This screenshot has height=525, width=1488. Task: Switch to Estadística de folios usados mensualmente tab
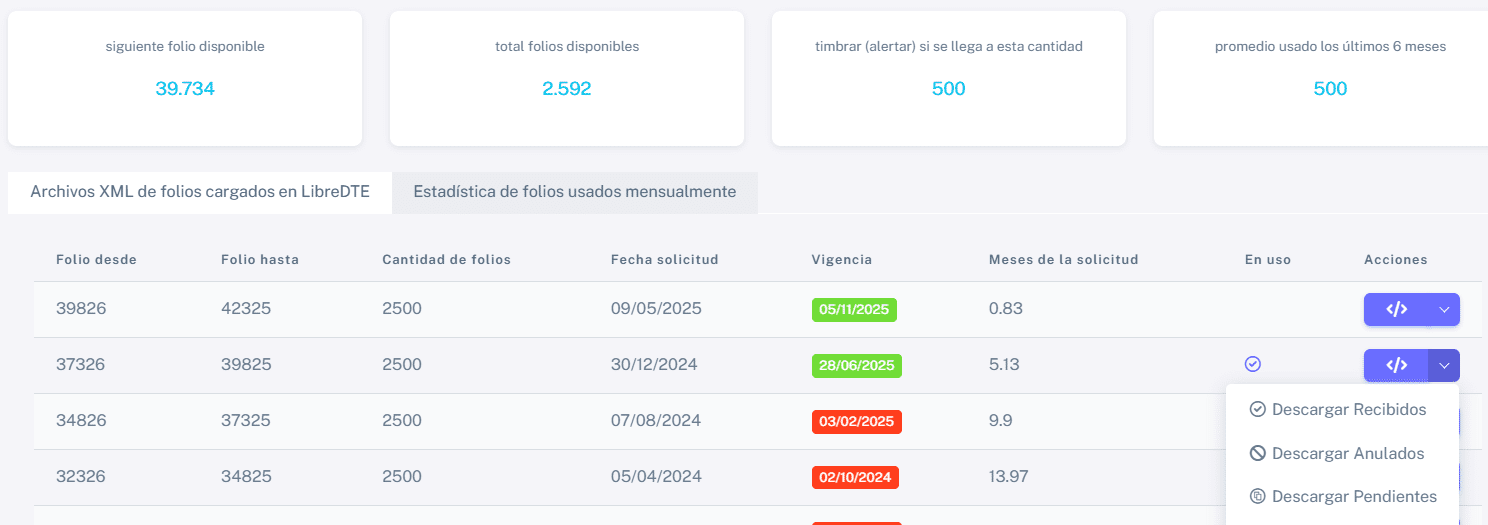(x=575, y=192)
